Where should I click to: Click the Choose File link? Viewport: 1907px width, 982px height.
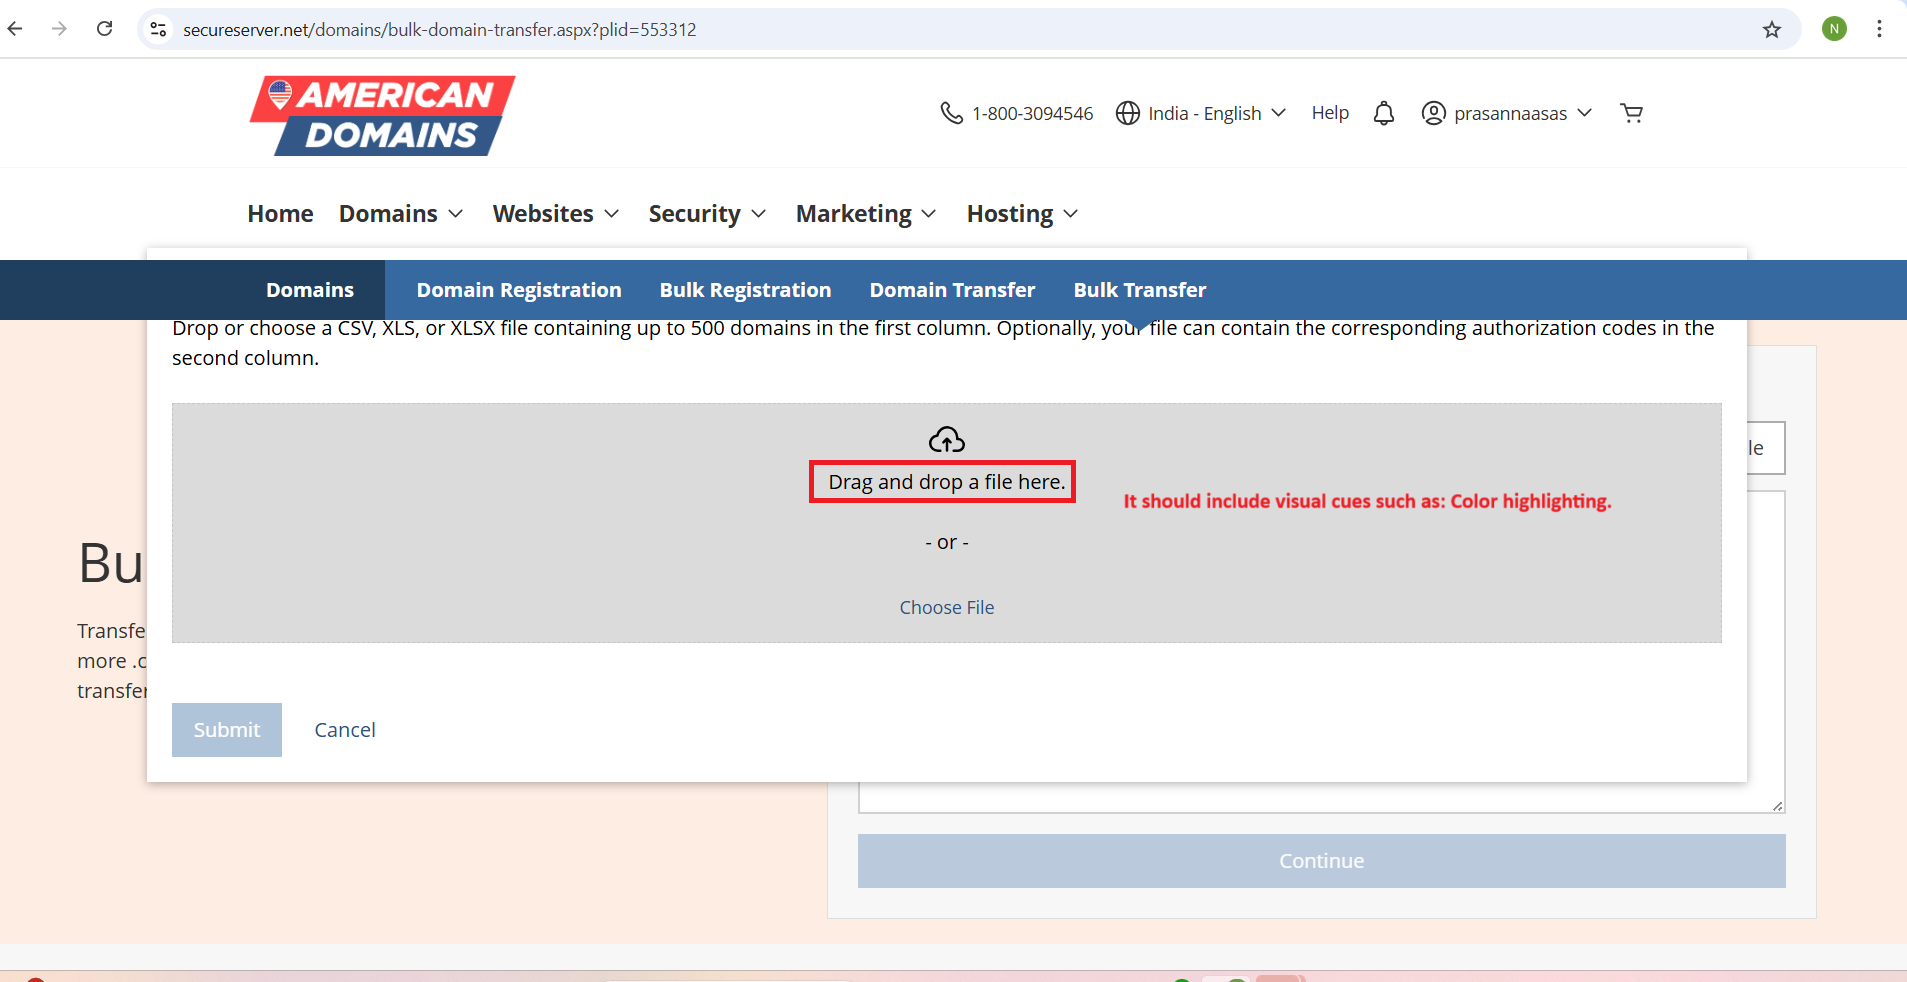pos(946,607)
